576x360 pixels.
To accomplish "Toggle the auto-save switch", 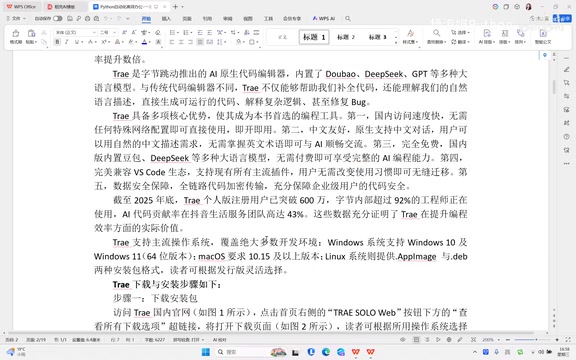I will pos(58,18).
